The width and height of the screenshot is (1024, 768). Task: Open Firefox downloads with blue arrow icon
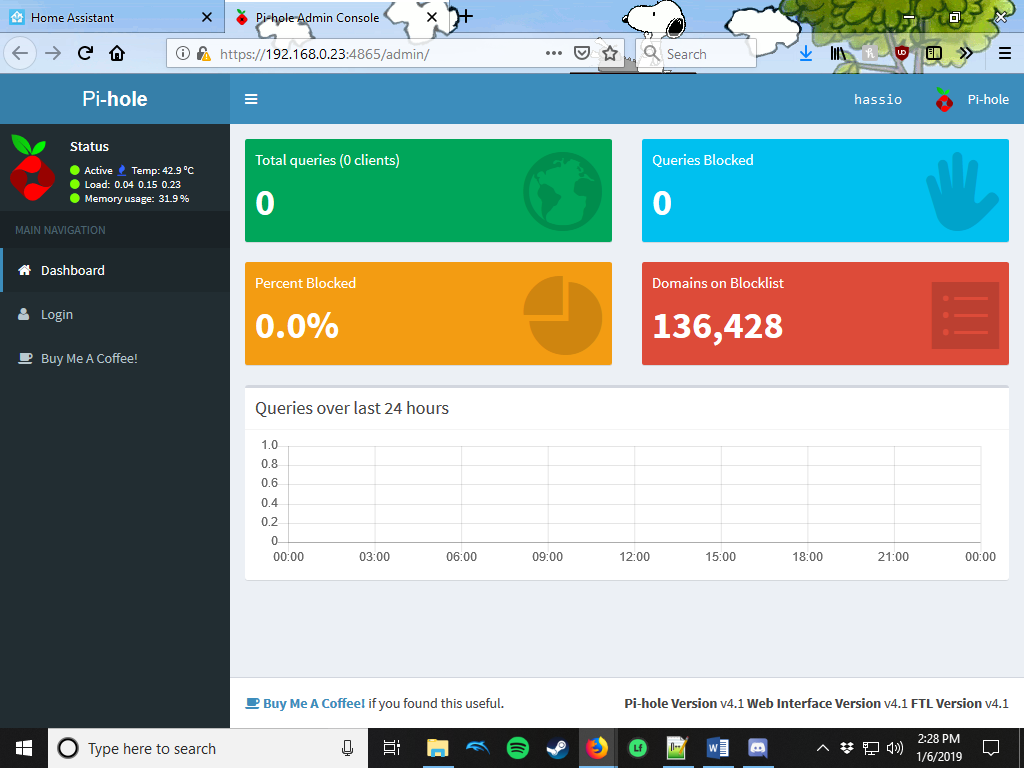click(806, 53)
